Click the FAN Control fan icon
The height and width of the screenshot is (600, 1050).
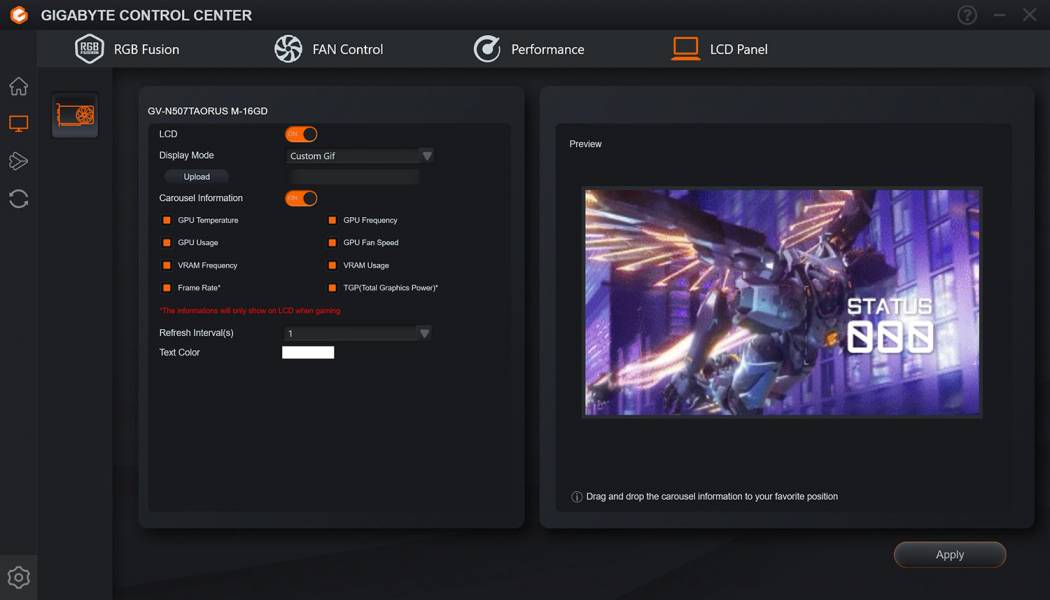tap(288, 49)
